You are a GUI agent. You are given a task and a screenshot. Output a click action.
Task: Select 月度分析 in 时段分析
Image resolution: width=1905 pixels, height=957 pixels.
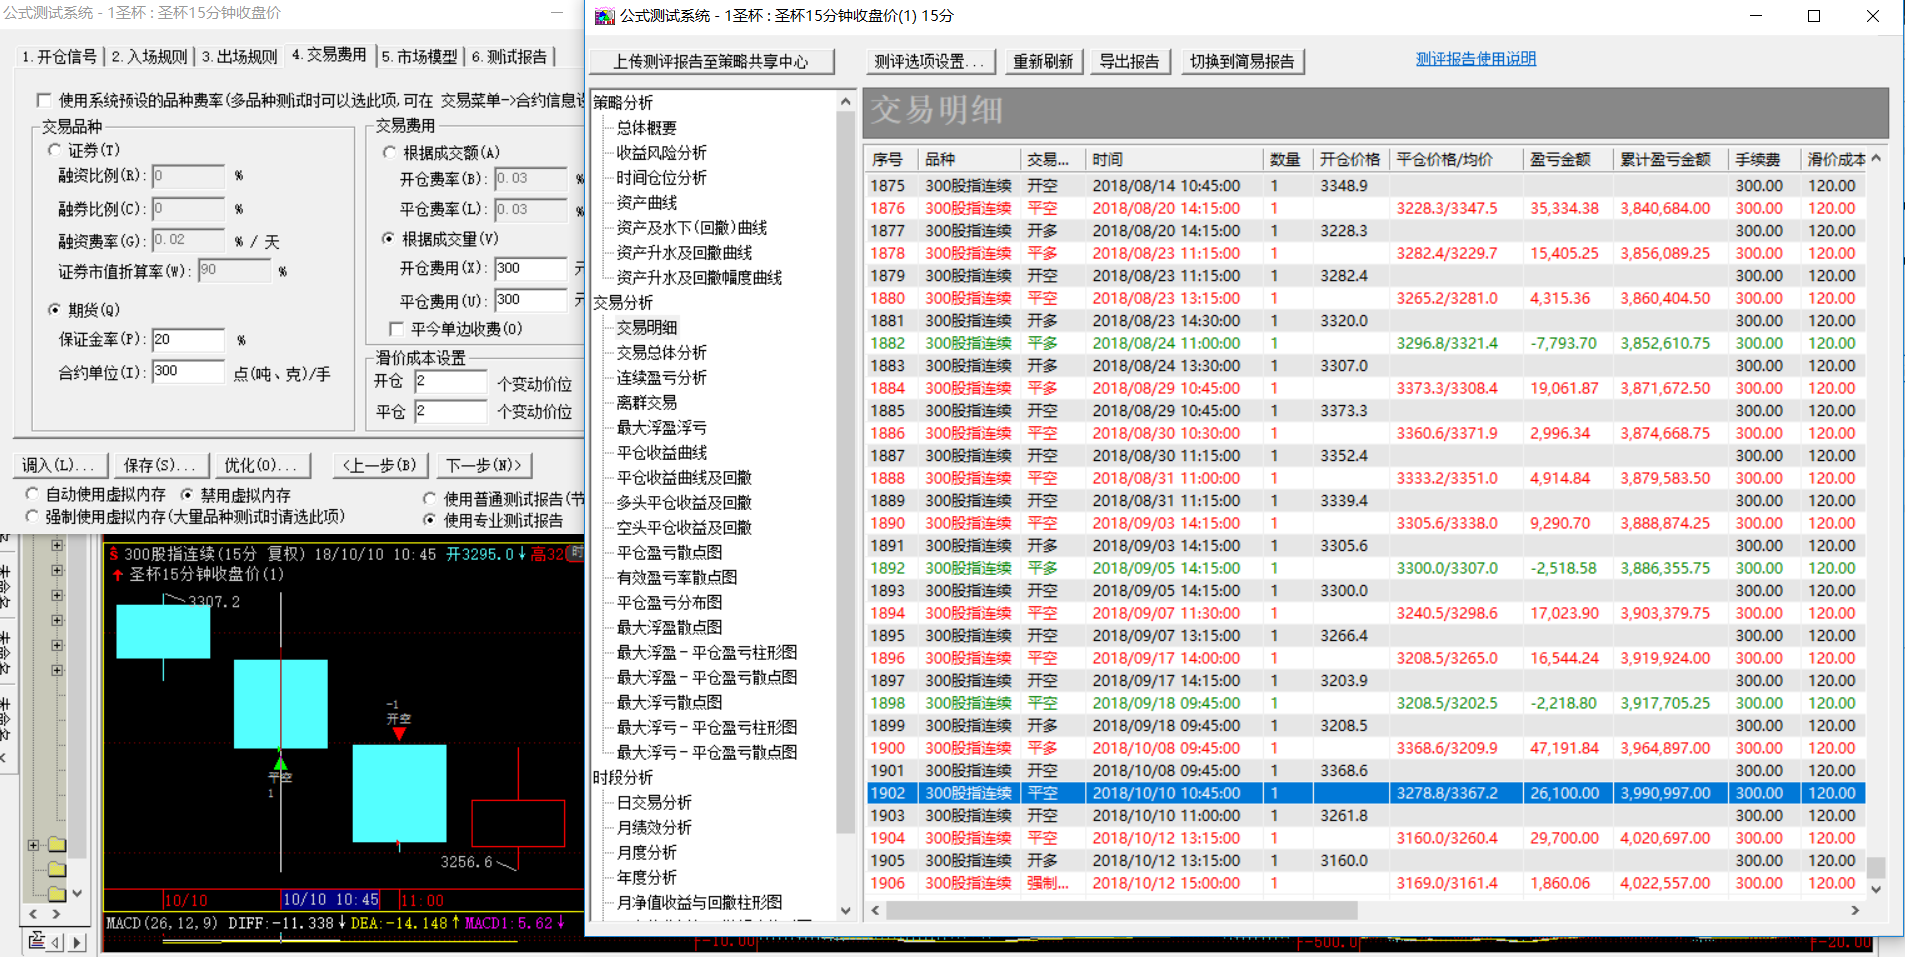(646, 853)
